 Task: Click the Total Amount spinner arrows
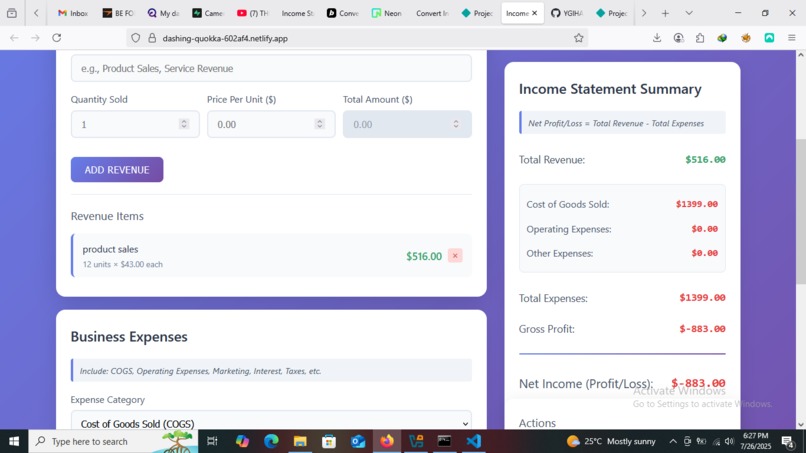[x=456, y=124]
